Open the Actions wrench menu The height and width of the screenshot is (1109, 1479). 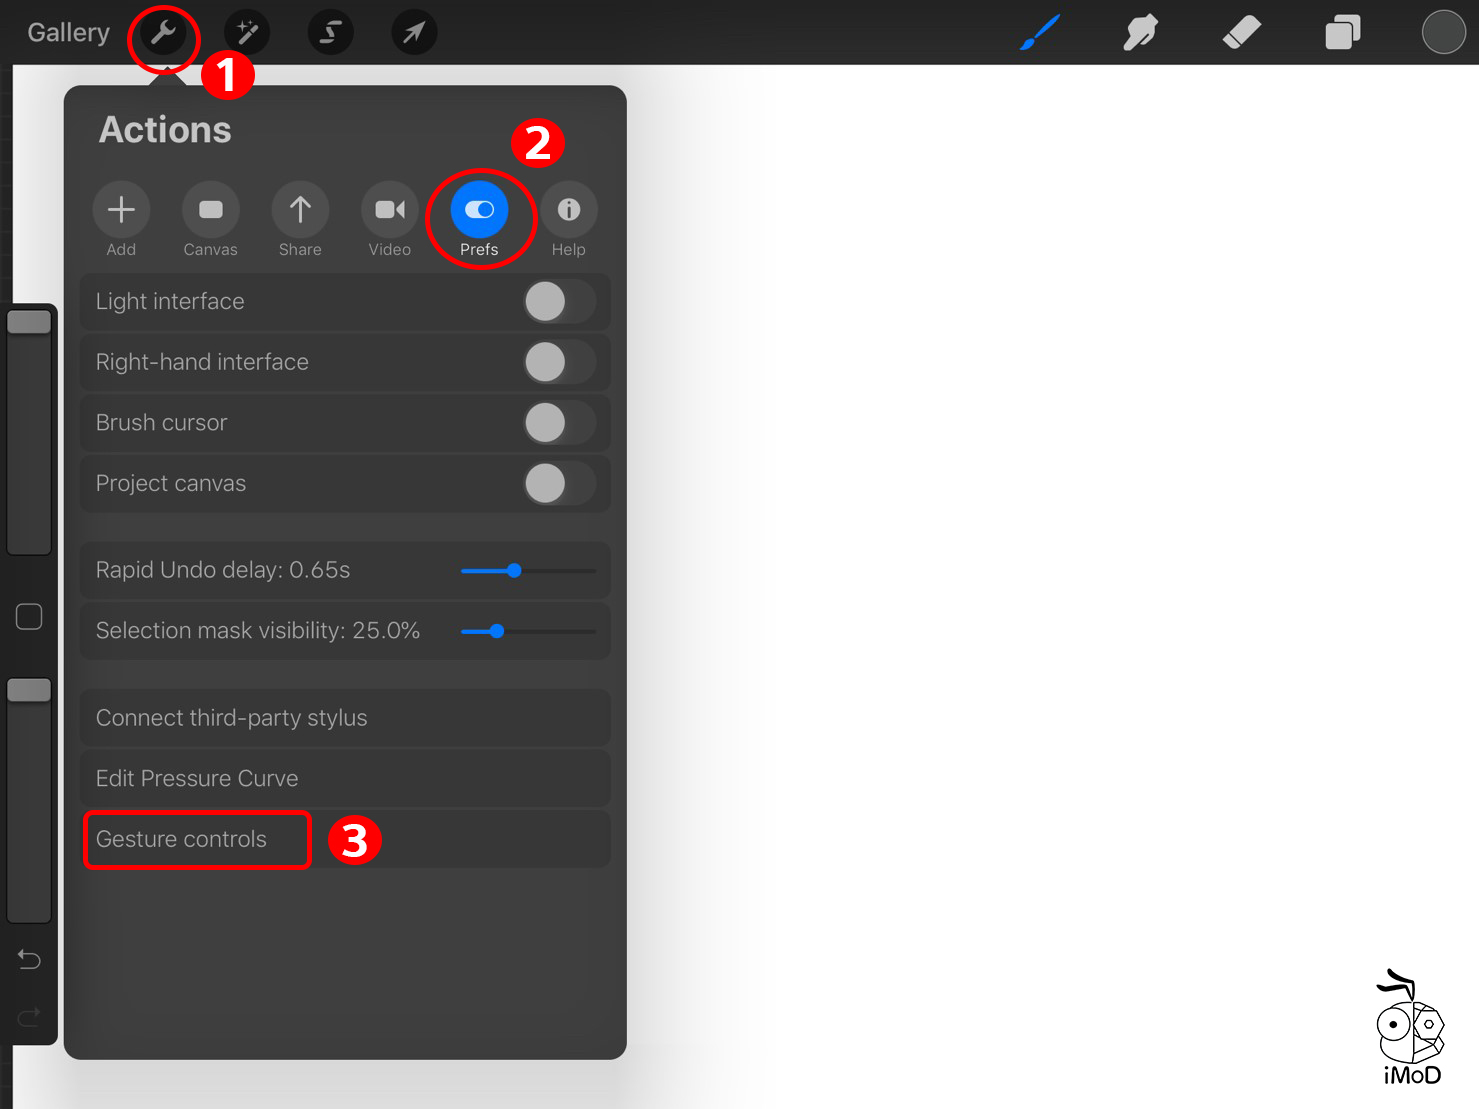tap(163, 34)
